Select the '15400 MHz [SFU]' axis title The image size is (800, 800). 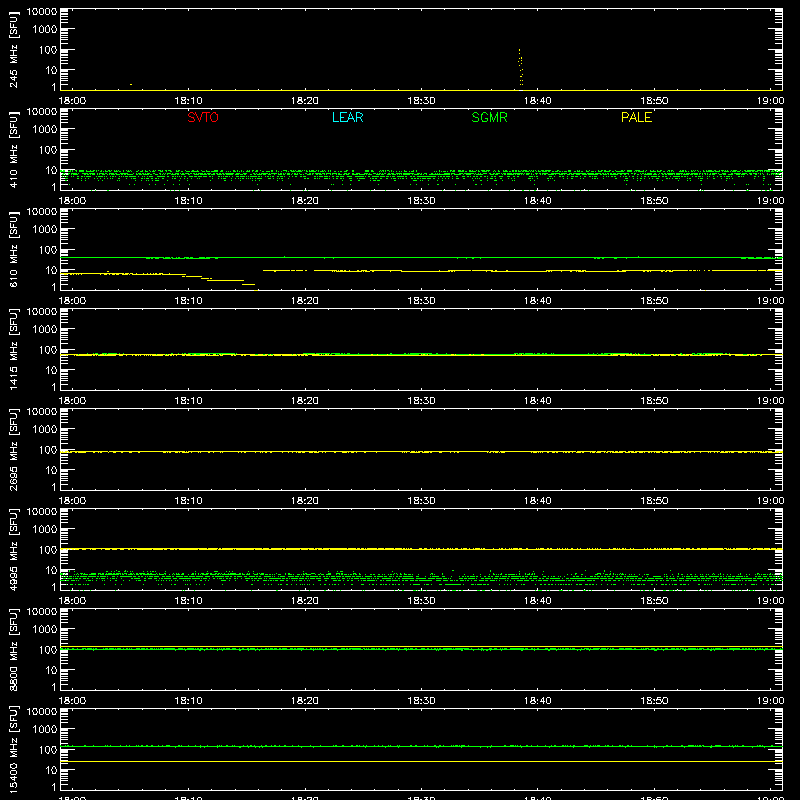coord(13,749)
